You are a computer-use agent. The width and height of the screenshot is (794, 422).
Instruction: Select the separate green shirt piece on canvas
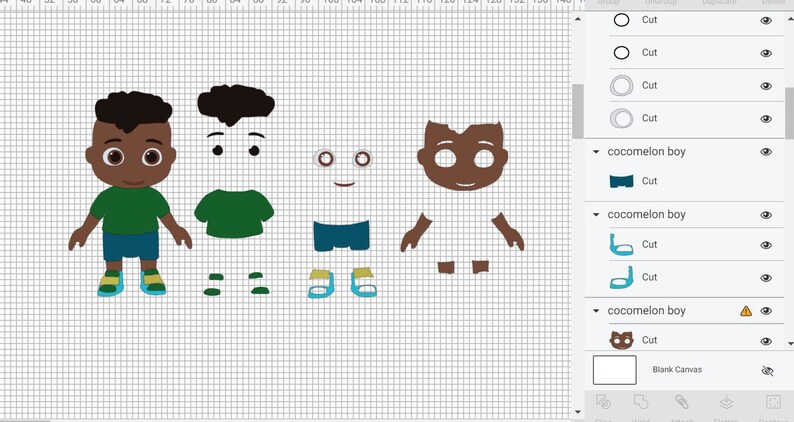coord(234,213)
